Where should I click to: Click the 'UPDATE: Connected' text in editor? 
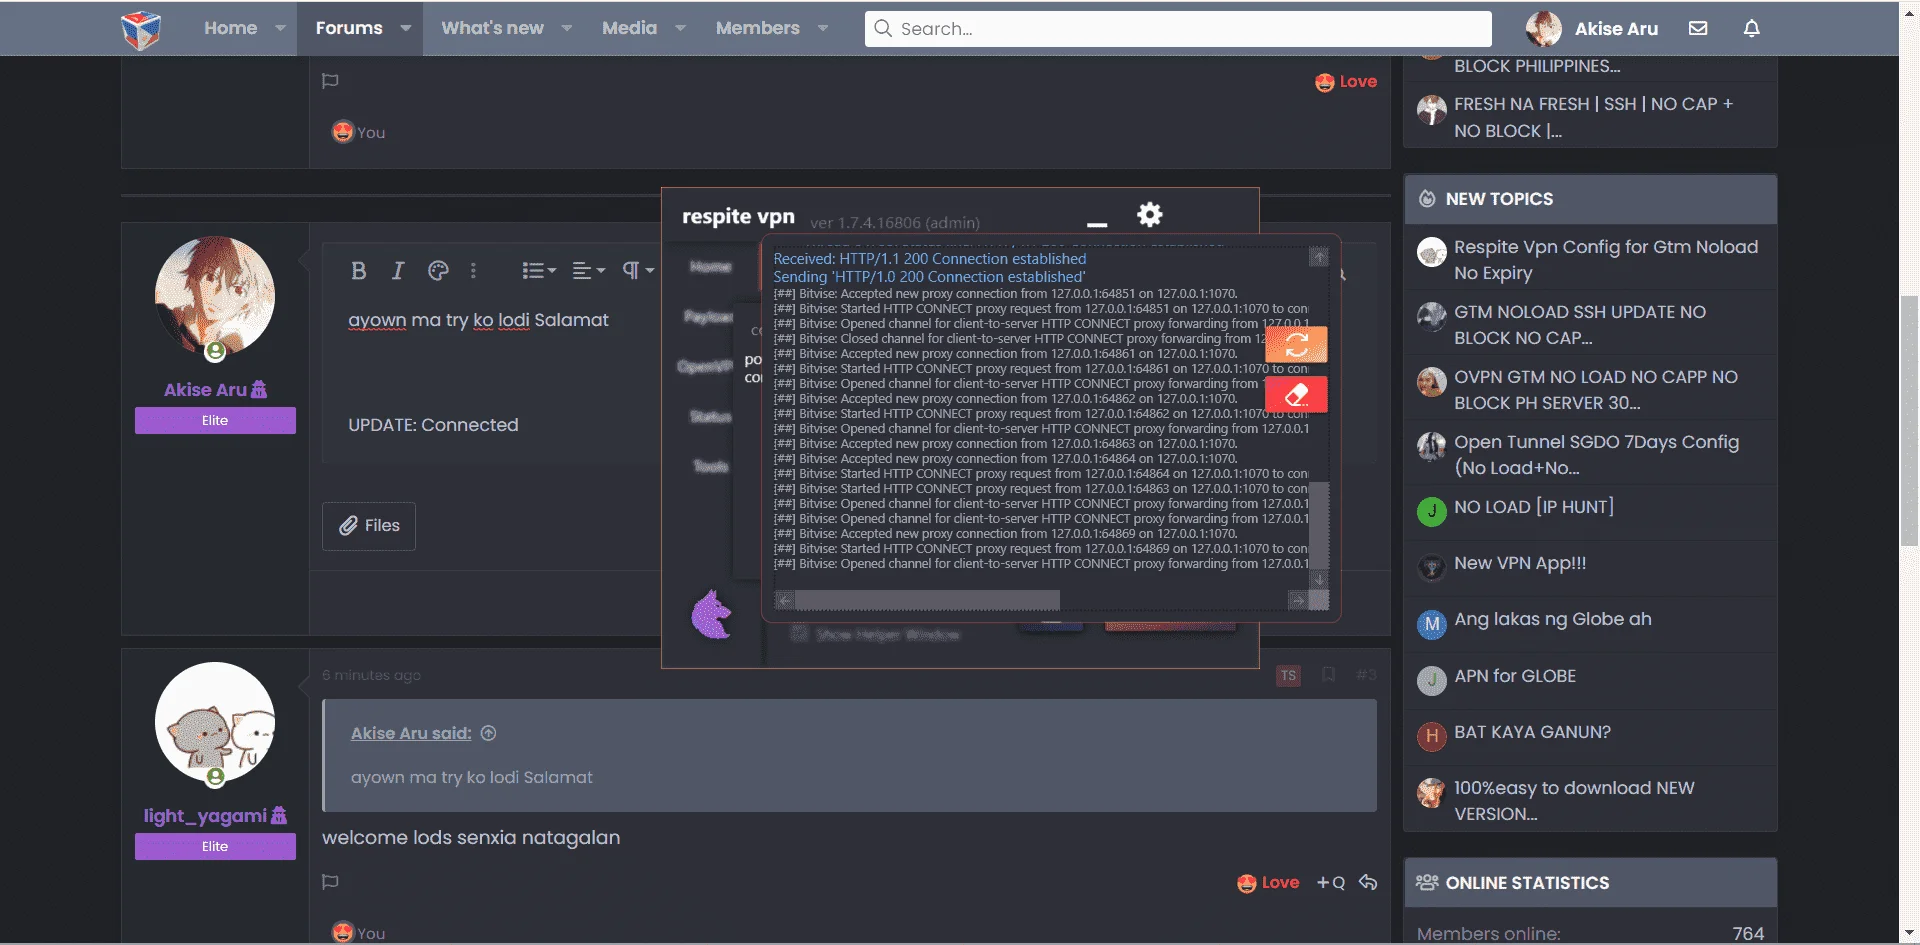coord(433,425)
